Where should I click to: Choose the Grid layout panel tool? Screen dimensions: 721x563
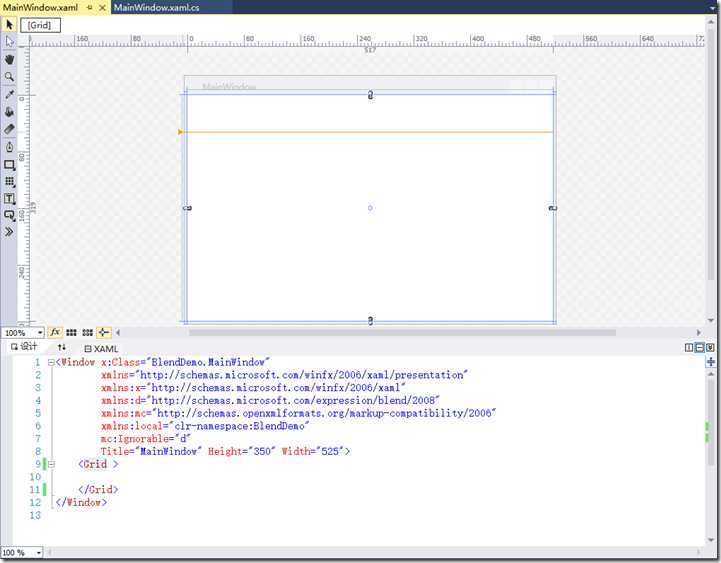(x=9, y=182)
